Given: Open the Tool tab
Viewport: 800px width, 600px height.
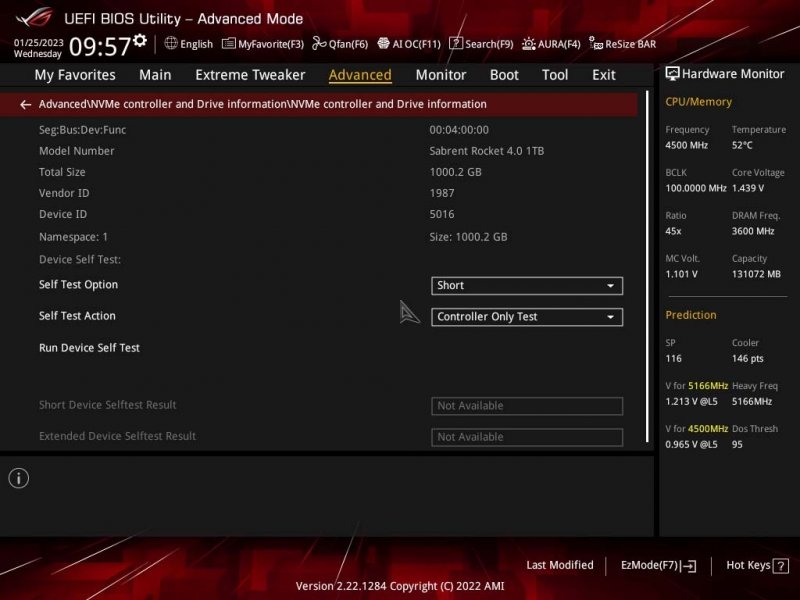Looking at the screenshot, I should [555, 75].
